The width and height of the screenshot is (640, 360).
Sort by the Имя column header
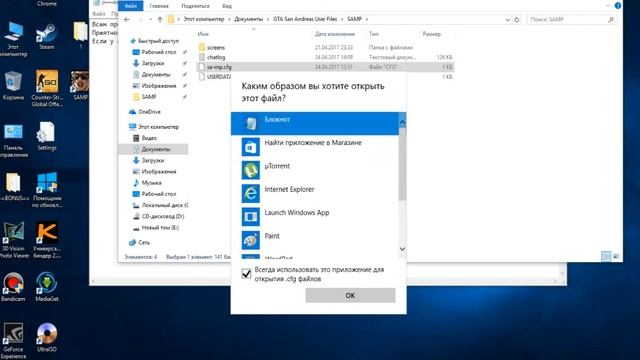click(x=203, y=34)
